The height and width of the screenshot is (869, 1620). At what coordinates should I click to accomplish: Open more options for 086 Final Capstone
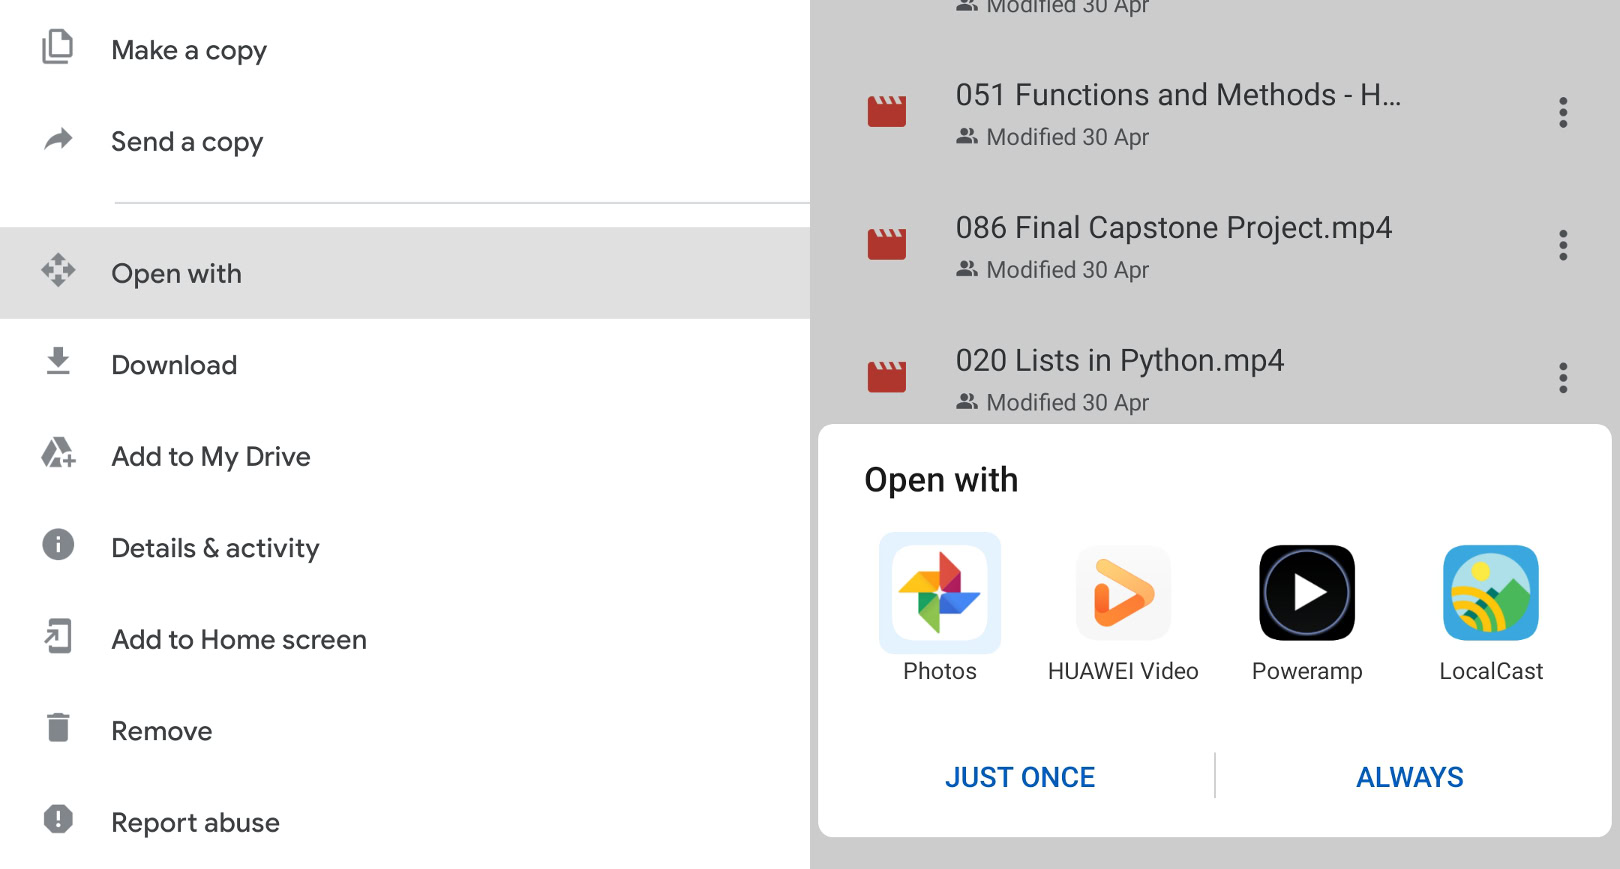pyautogui.click(x=1562, y=245)
